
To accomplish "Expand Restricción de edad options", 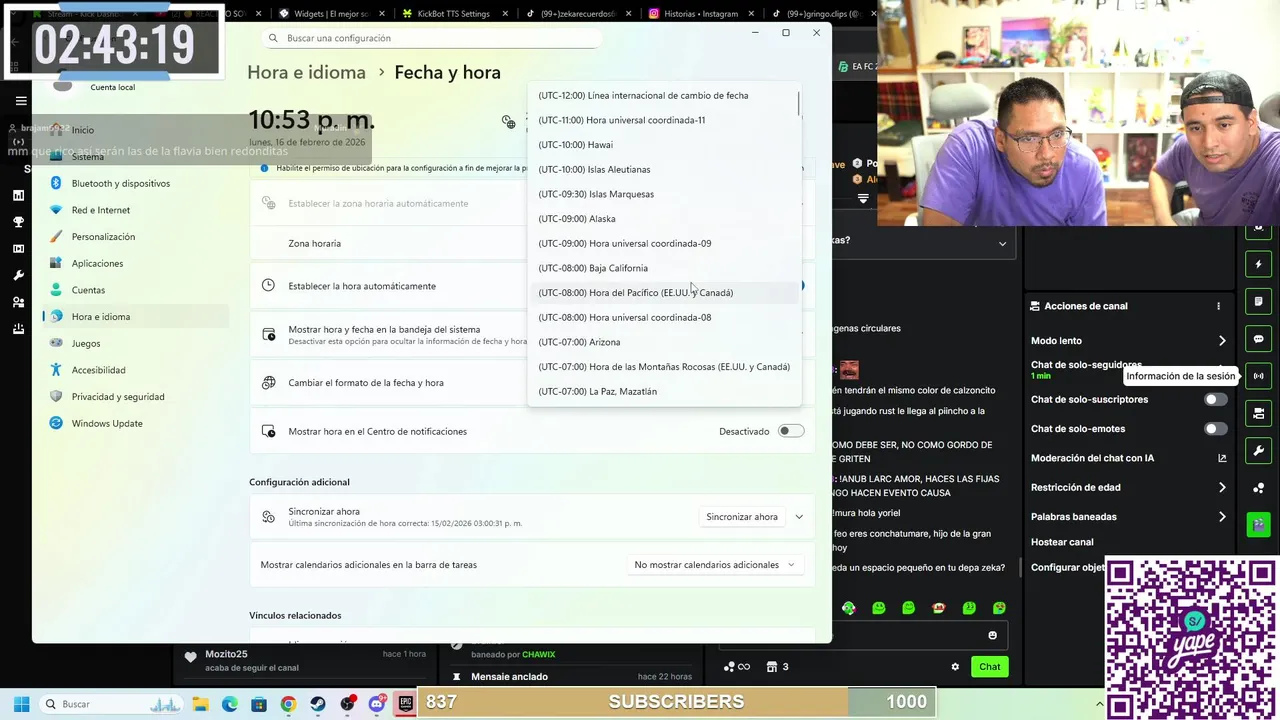I will click(1222, 487).
